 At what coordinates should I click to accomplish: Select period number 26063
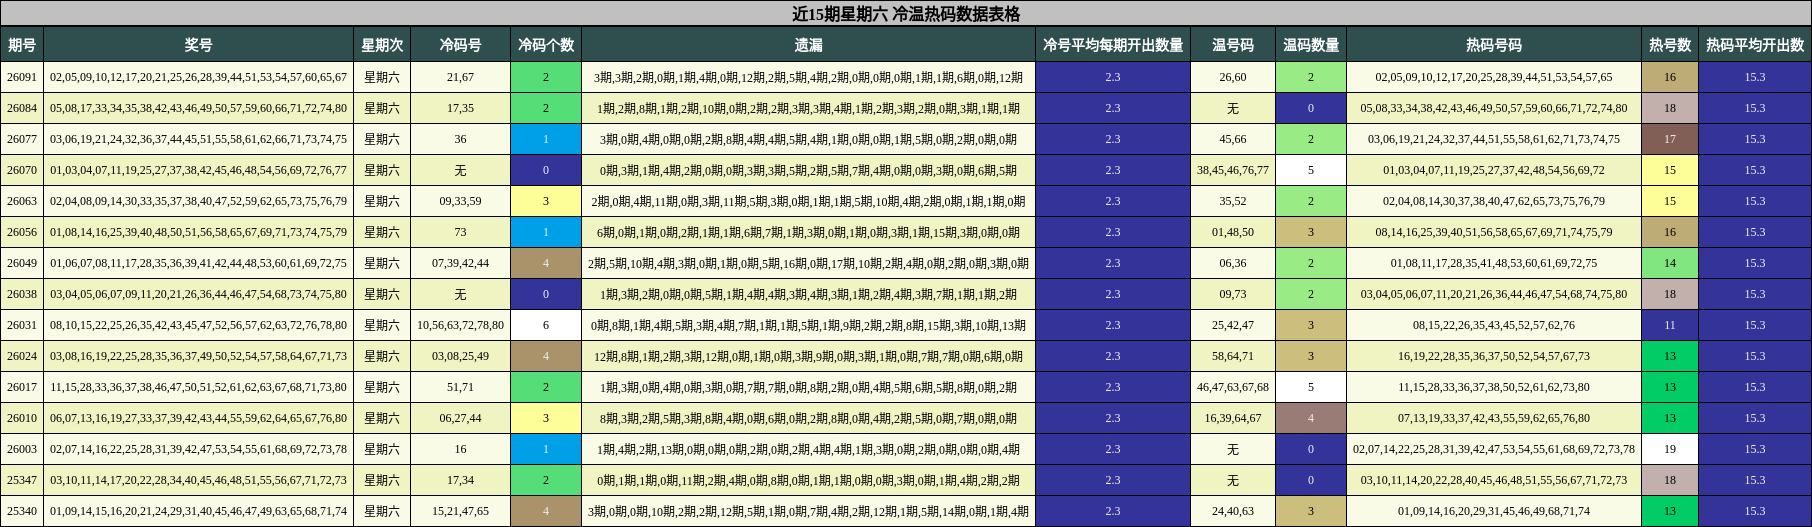coord(22,201)
